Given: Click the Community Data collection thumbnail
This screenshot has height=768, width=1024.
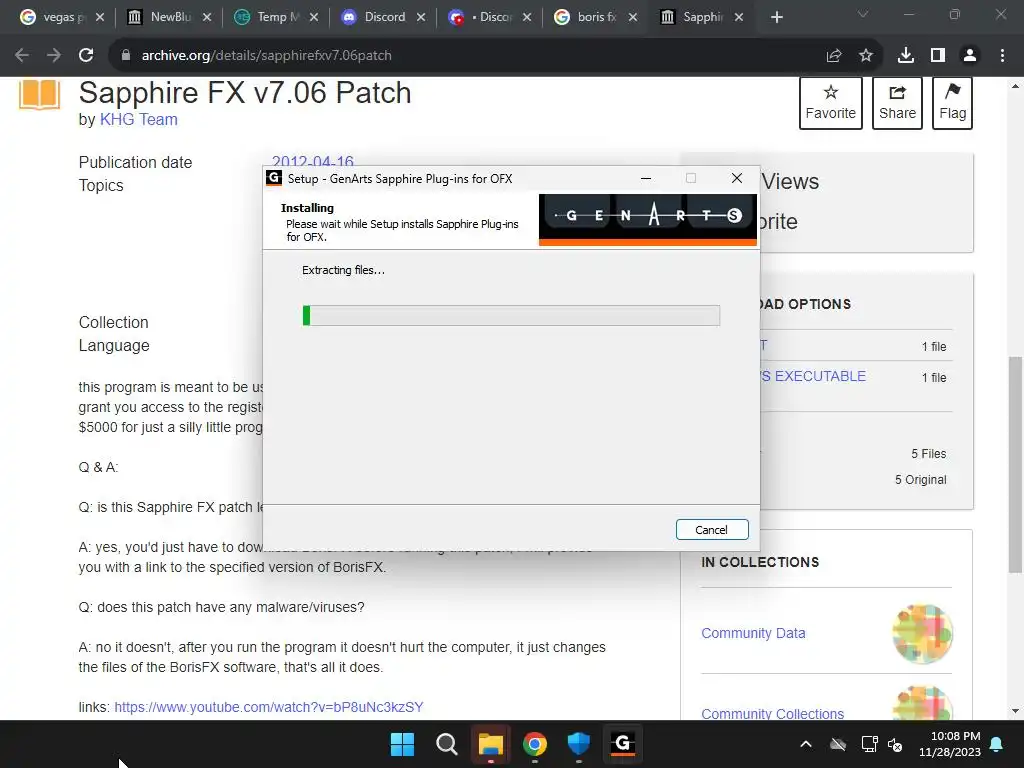Looking at the screenshot, I should coord(922,633).
